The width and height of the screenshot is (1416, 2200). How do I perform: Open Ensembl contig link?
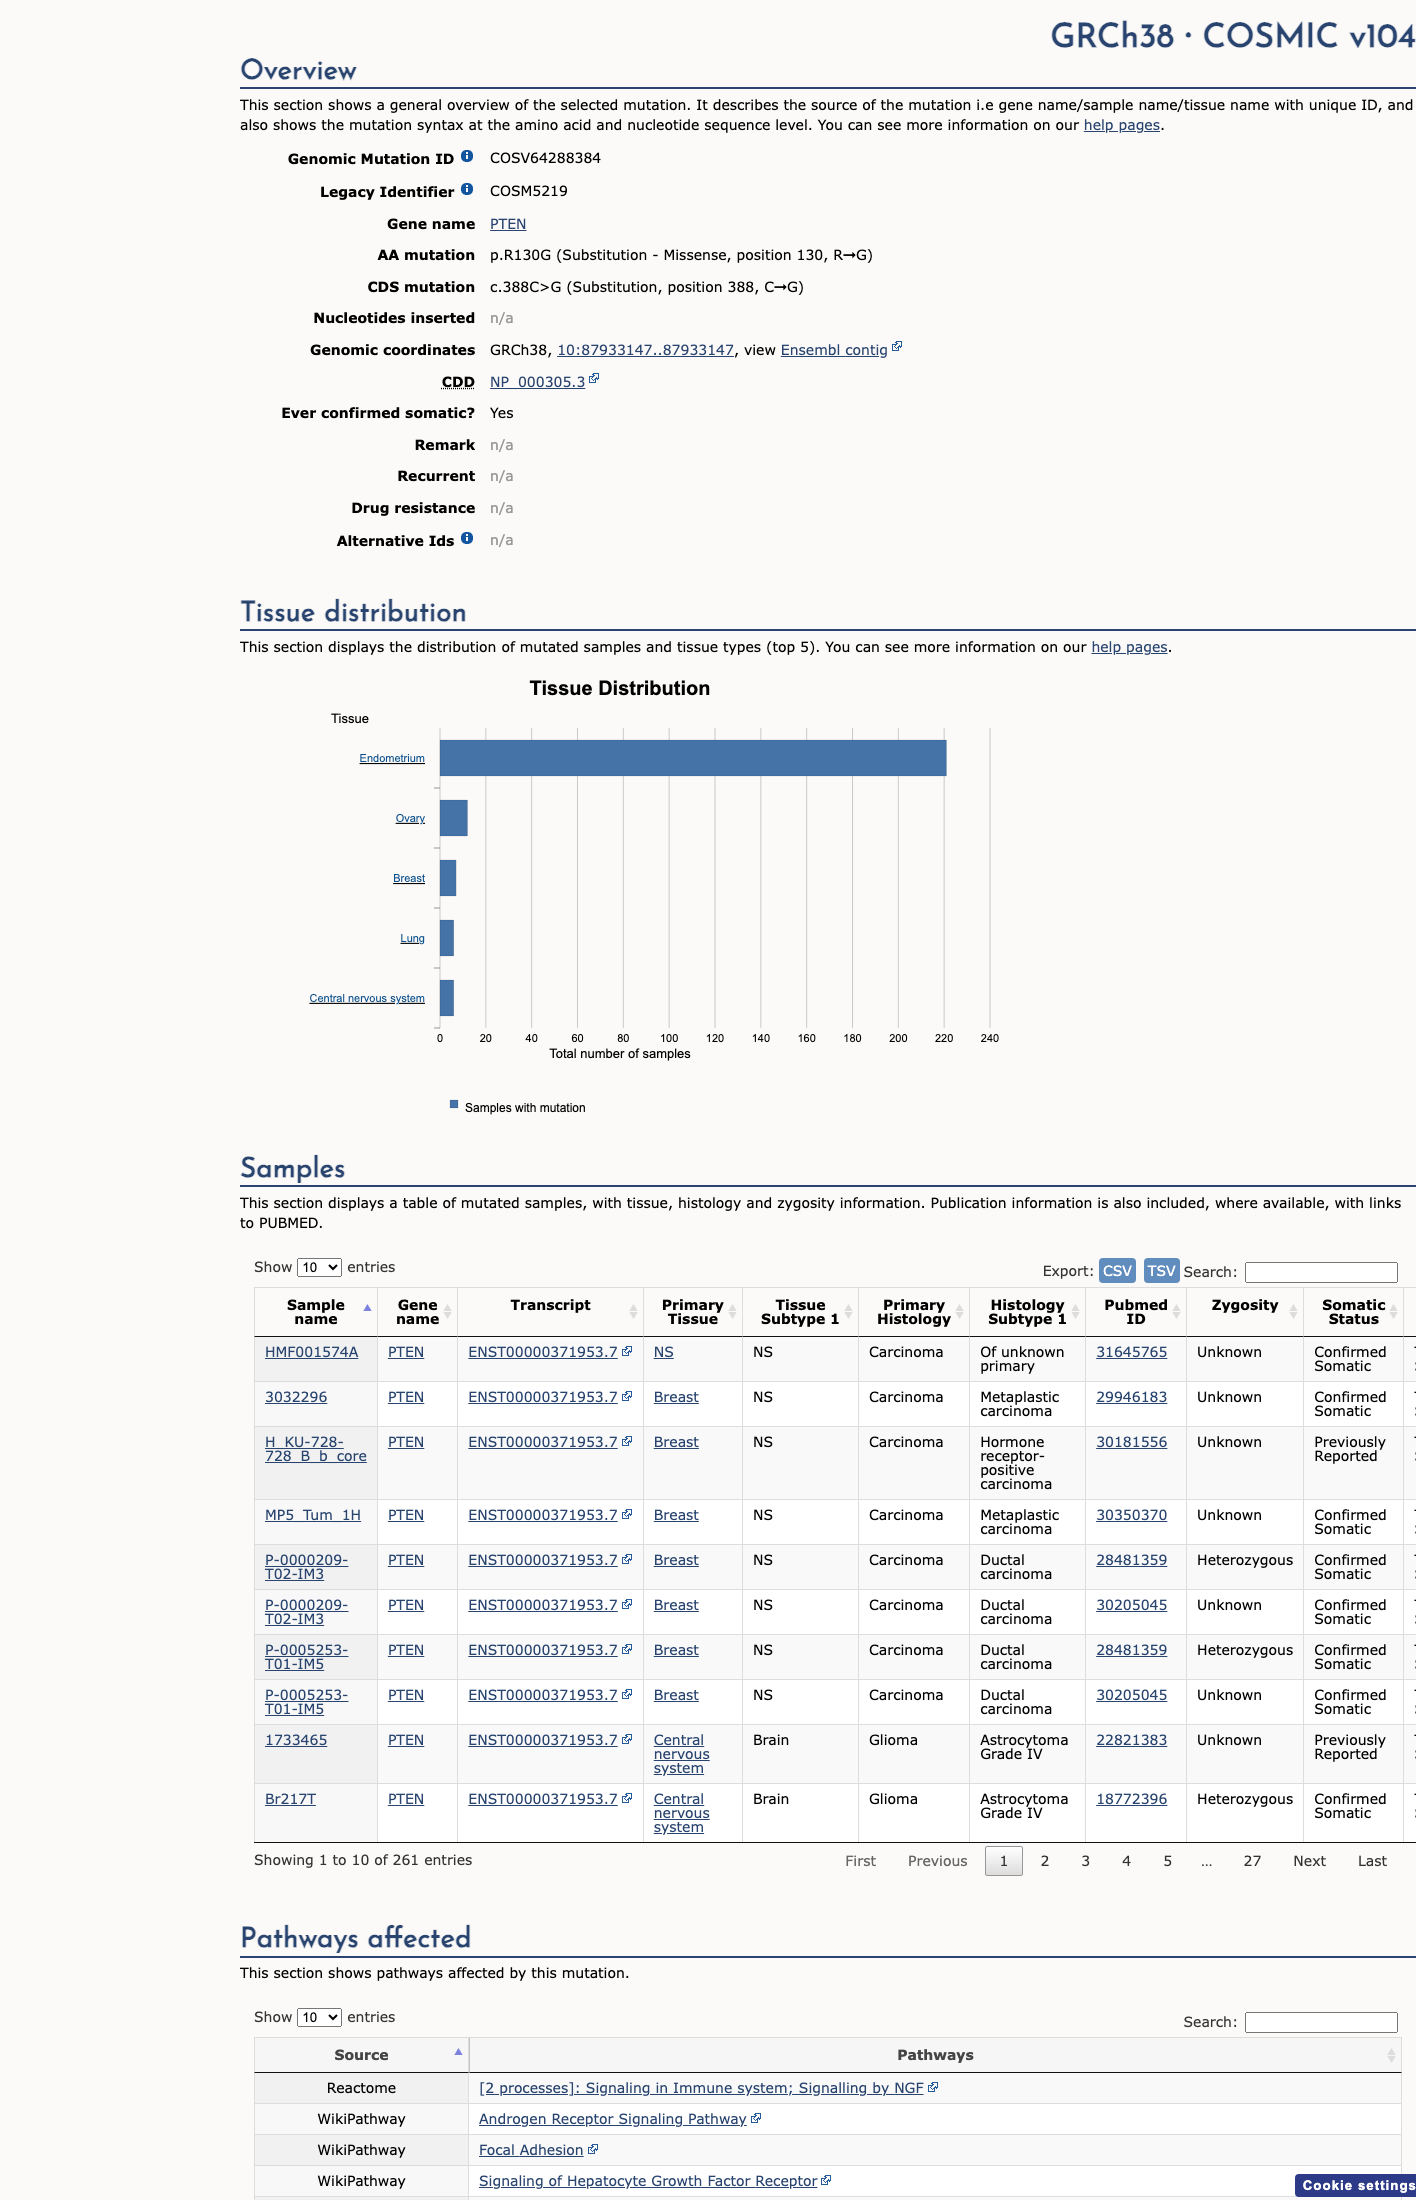[x=834, y=350]
